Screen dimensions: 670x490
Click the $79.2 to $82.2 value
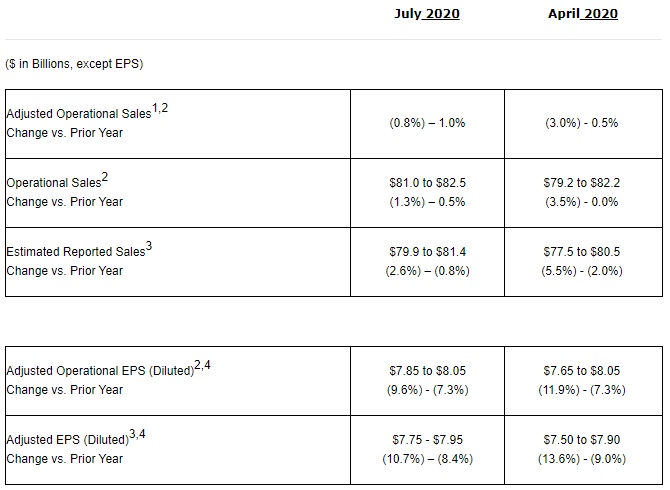pos(582,184)
